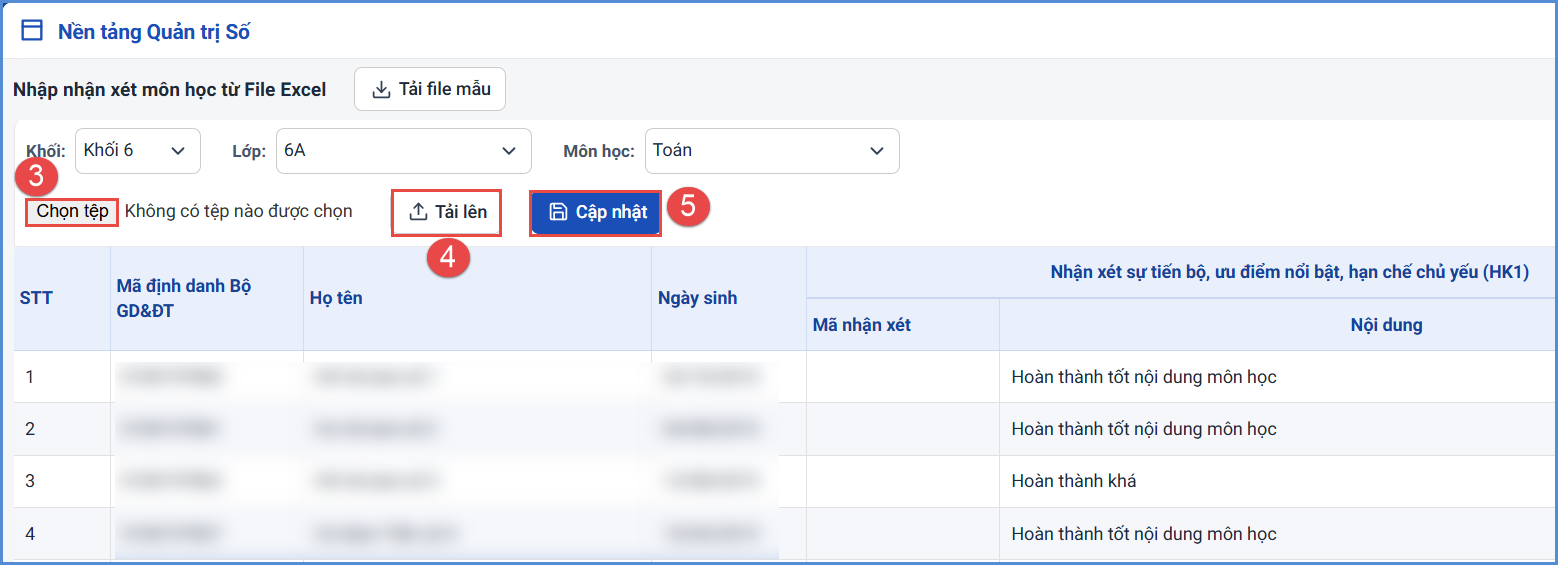Screen dimensions: 1558x565
Task: Click the comment text in row 1
Action: point(1144,377)
